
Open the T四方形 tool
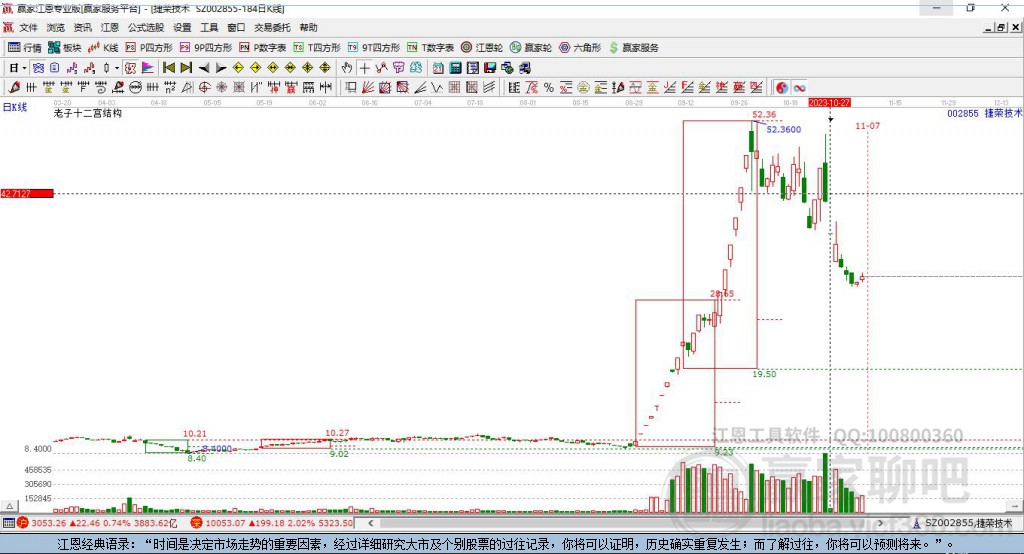click(x=317, y=48)
